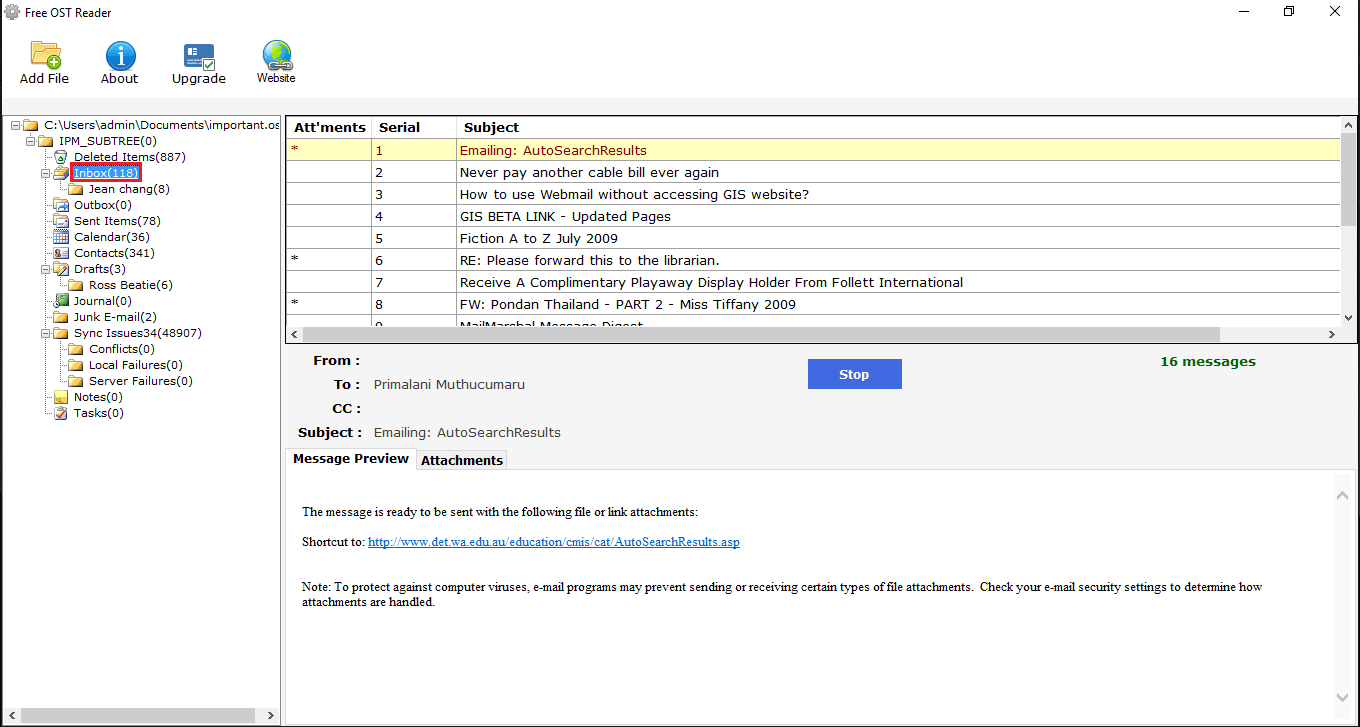The width and height of the screenshot is (1360, 727).
Task: Select the Journal folder icon
Action: tap(61, 301)
